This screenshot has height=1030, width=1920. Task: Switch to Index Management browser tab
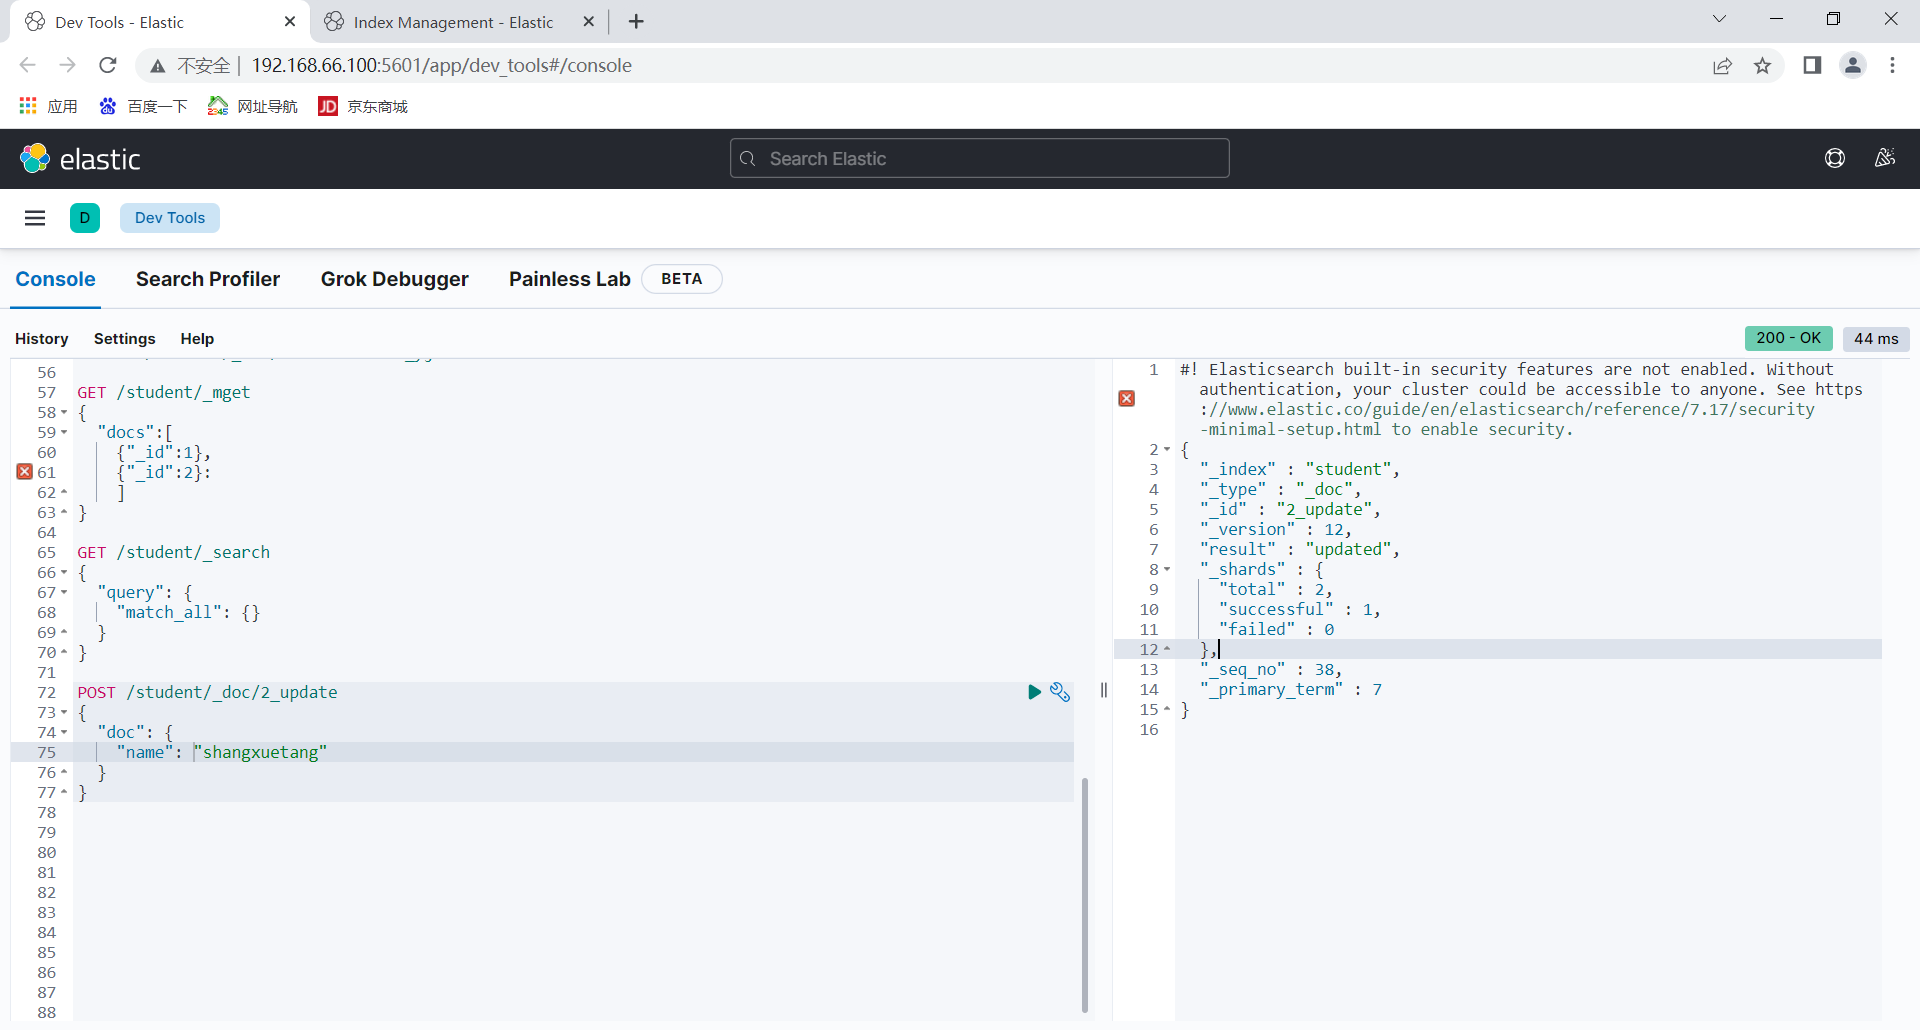tap(453, 22)
